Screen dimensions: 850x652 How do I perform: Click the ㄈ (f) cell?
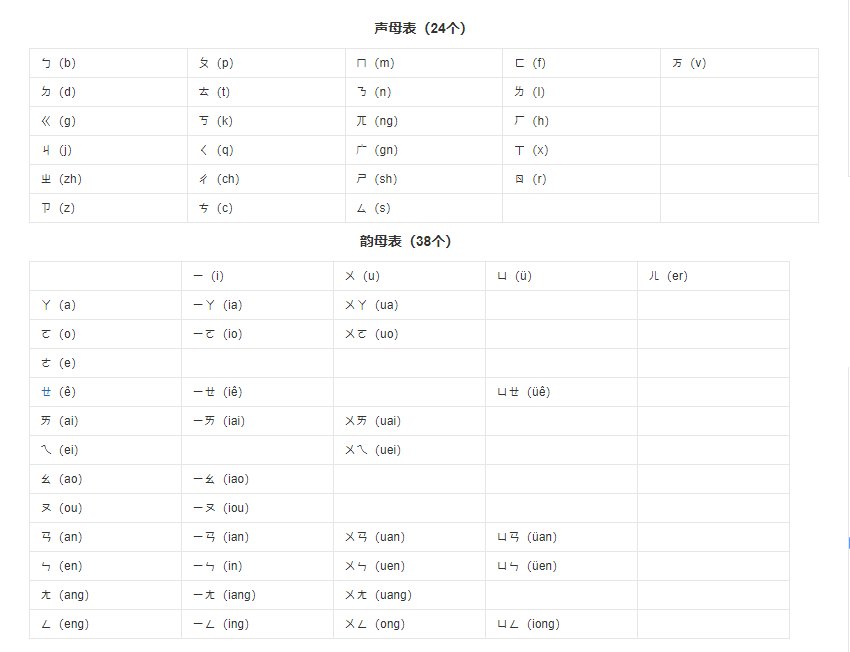581,63
